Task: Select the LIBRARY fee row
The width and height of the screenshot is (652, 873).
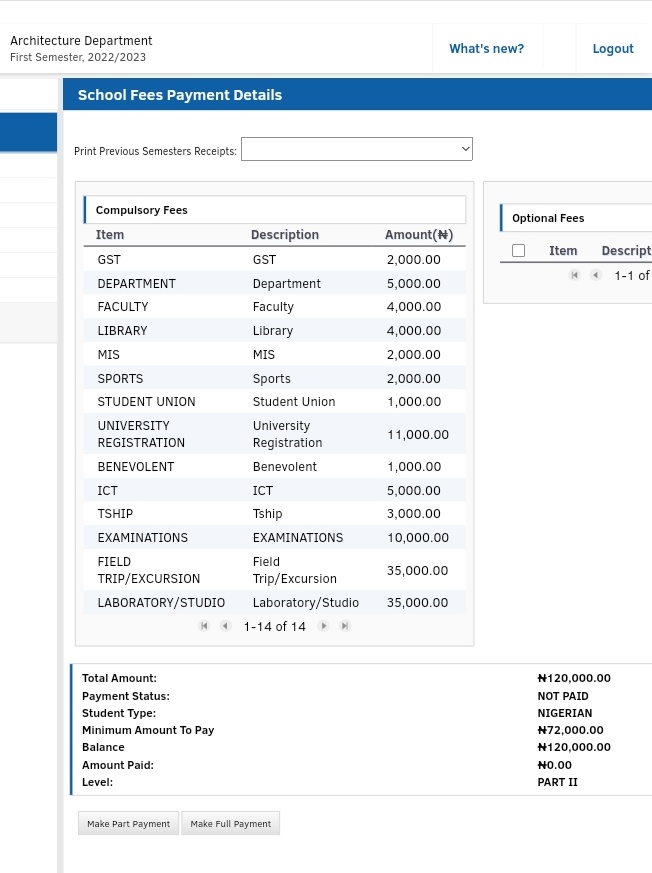Action: tap(274, 331)
